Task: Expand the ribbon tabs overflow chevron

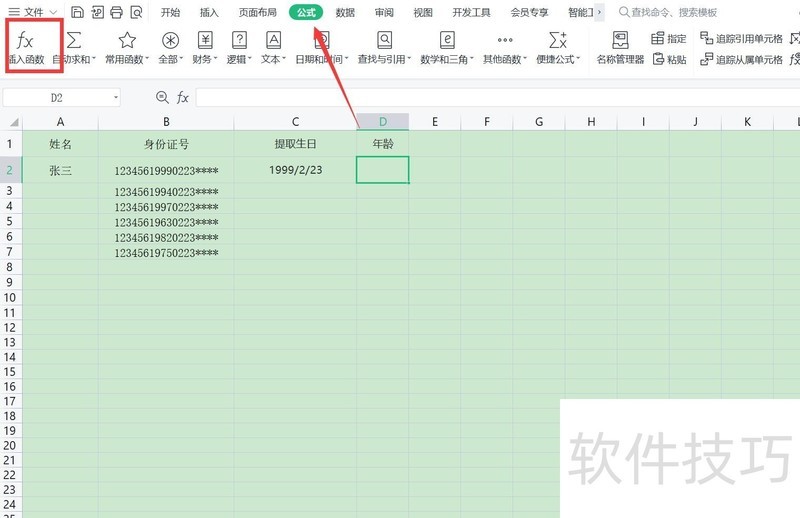Action: (x=599, y=12)
